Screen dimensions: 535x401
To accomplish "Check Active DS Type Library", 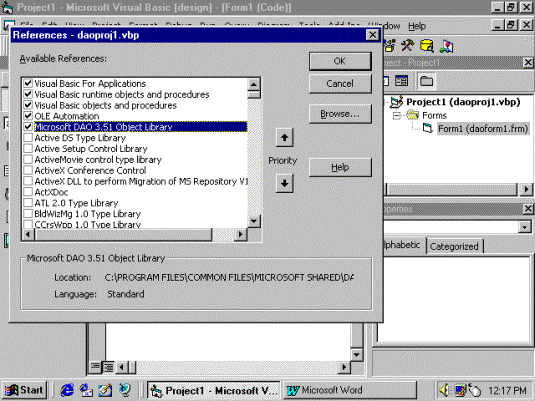I will pos(28,138).
